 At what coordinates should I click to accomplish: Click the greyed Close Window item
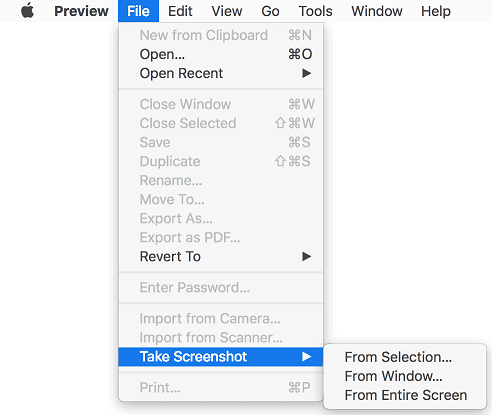pyautogui.click(x=221, y=104)
